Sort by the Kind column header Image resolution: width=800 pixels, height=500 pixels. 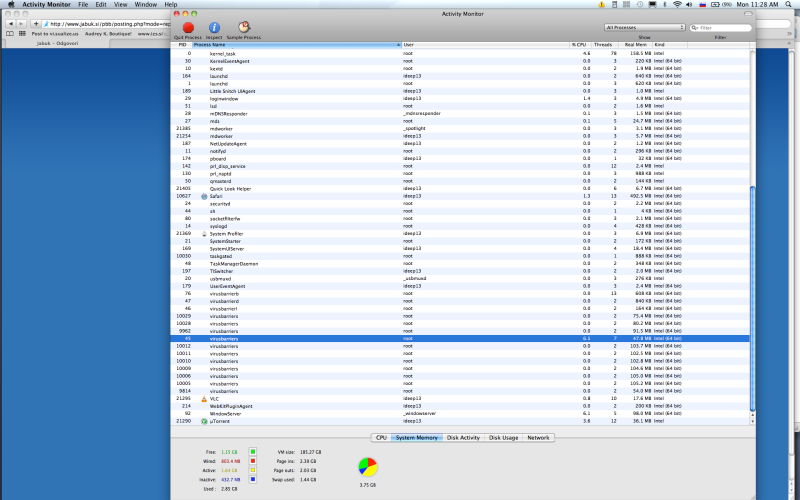[669, 45]
